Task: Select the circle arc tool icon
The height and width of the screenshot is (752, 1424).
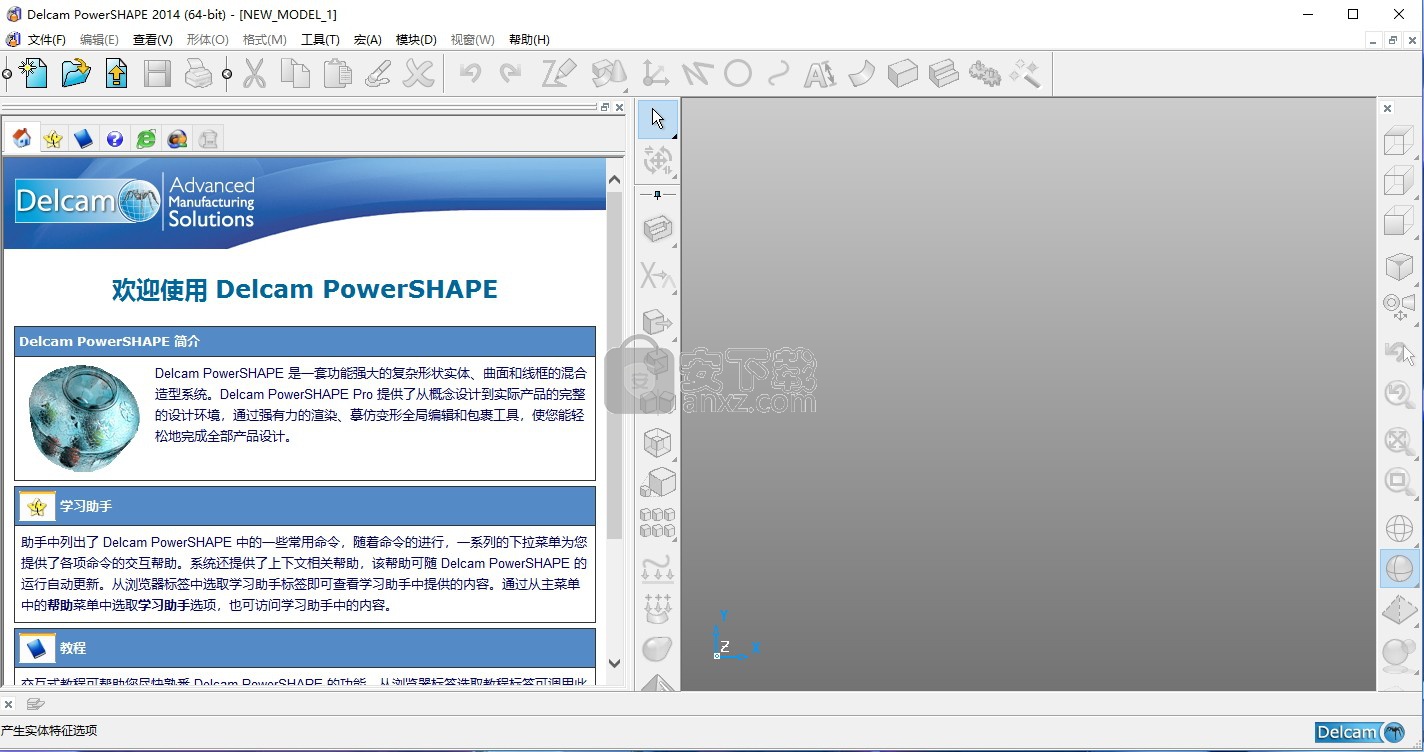Action: click(x=738, y=73)
